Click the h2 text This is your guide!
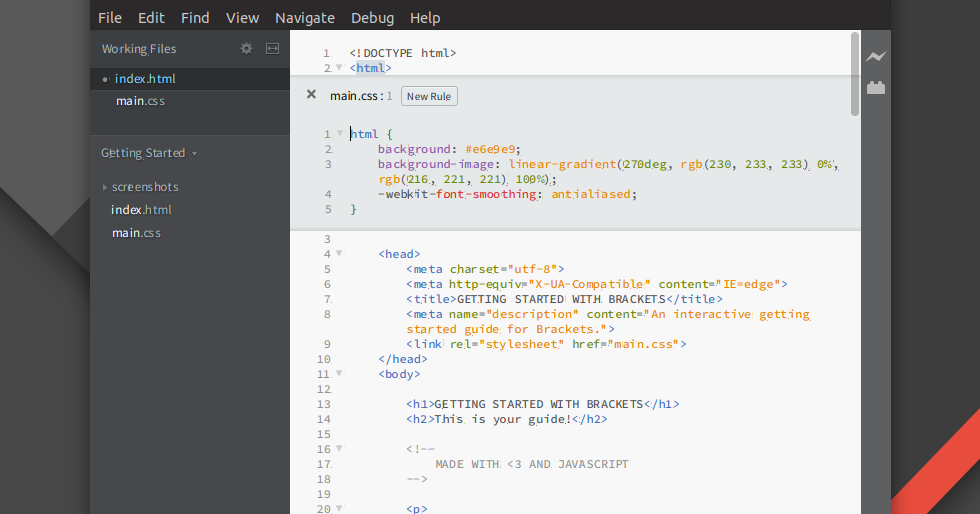 click(x=502, y=420)
